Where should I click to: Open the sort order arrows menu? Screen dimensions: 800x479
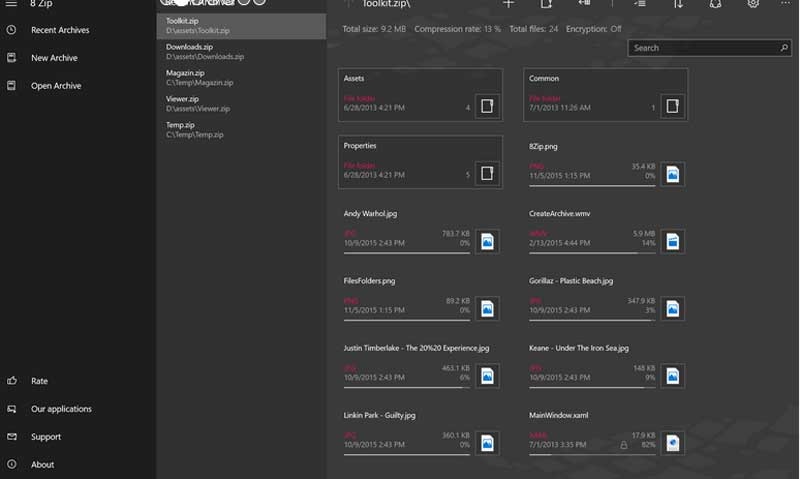678,5
